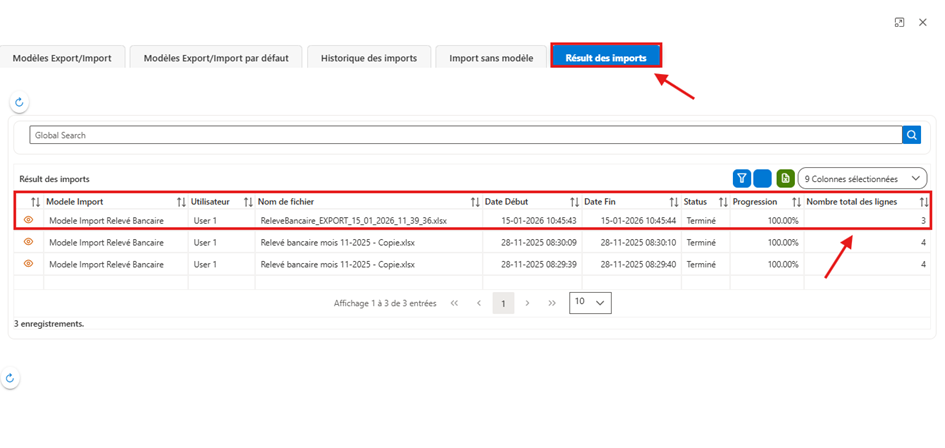Go to previous page chevron

pyautogui.click(x=479, y=303)
